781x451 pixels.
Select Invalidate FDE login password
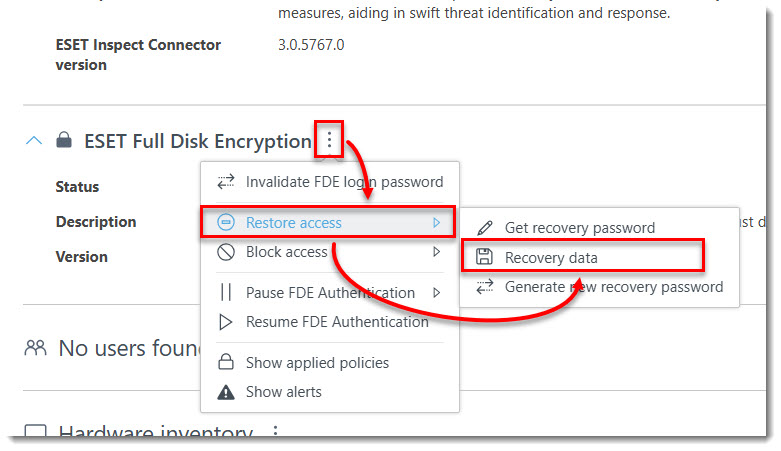(x=330, y=182)
